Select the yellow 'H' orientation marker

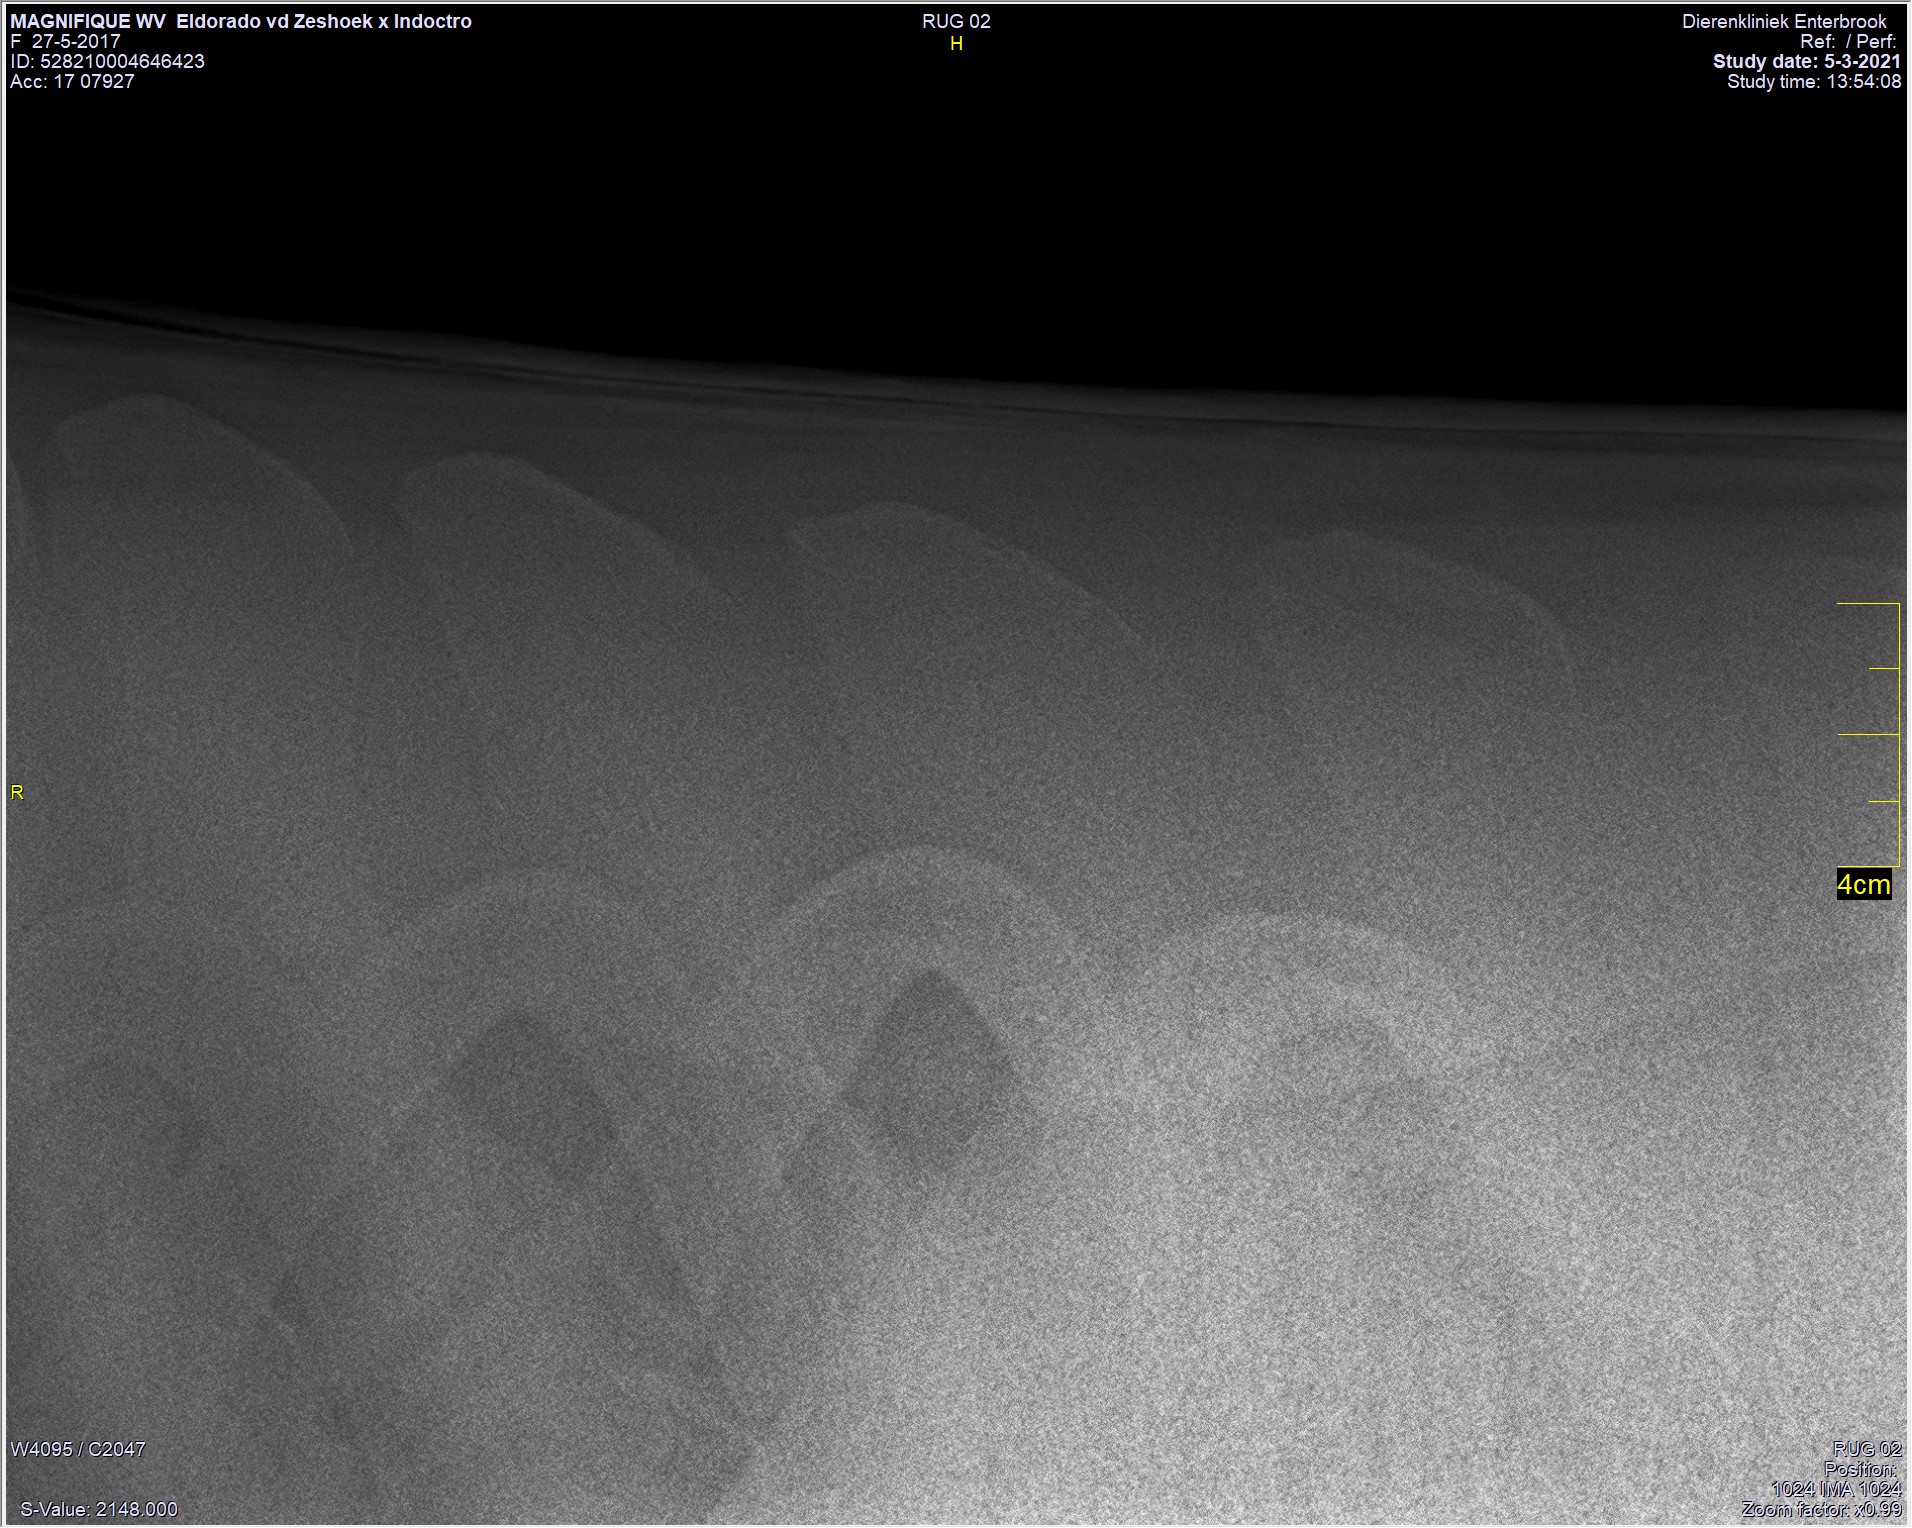956,44
